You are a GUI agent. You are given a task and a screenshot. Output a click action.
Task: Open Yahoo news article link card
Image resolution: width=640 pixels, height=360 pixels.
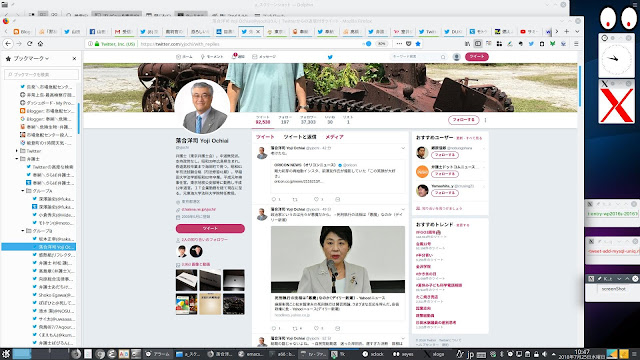[337, 306]
